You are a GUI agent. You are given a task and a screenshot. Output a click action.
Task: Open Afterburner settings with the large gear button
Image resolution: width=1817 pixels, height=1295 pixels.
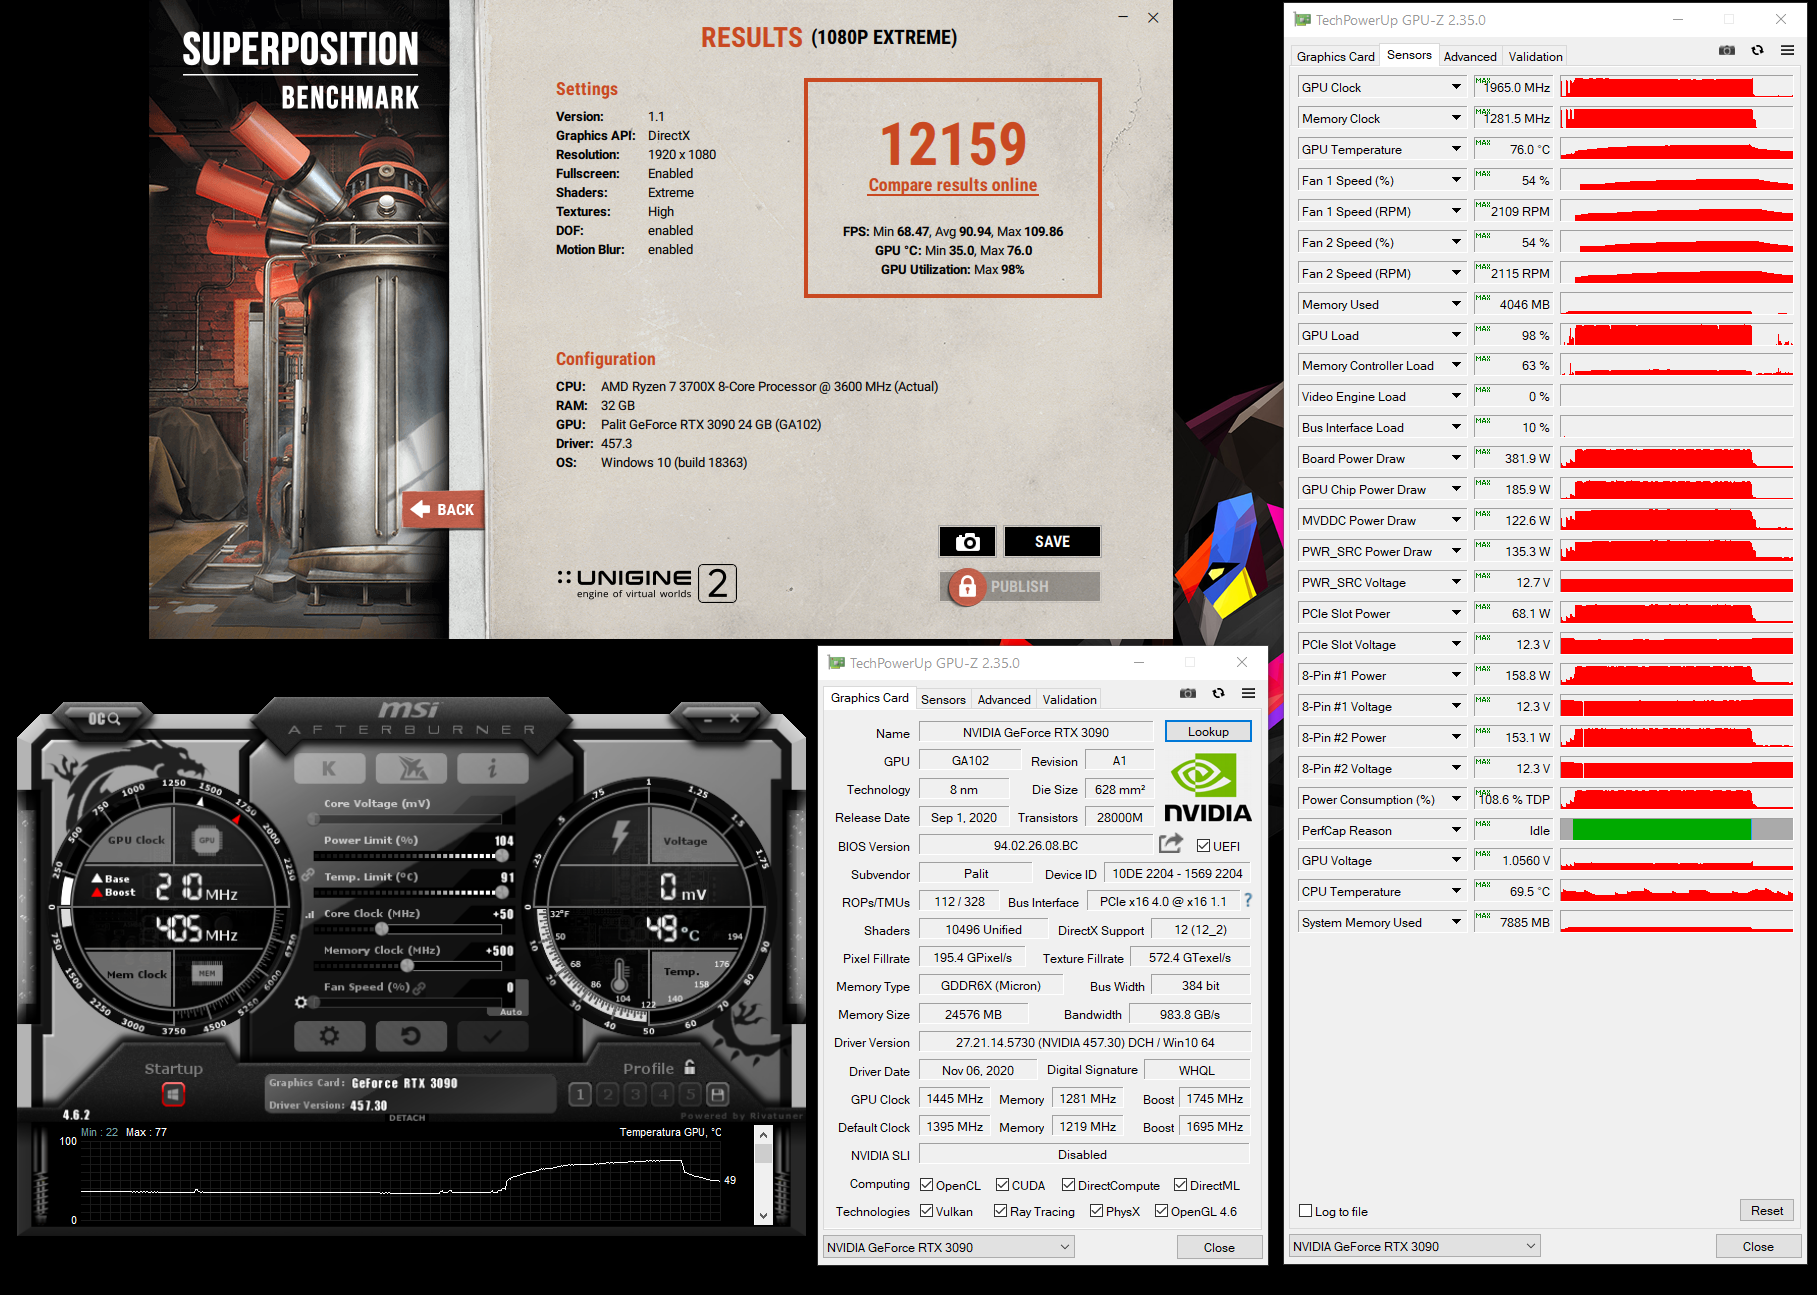(329, 1036)
